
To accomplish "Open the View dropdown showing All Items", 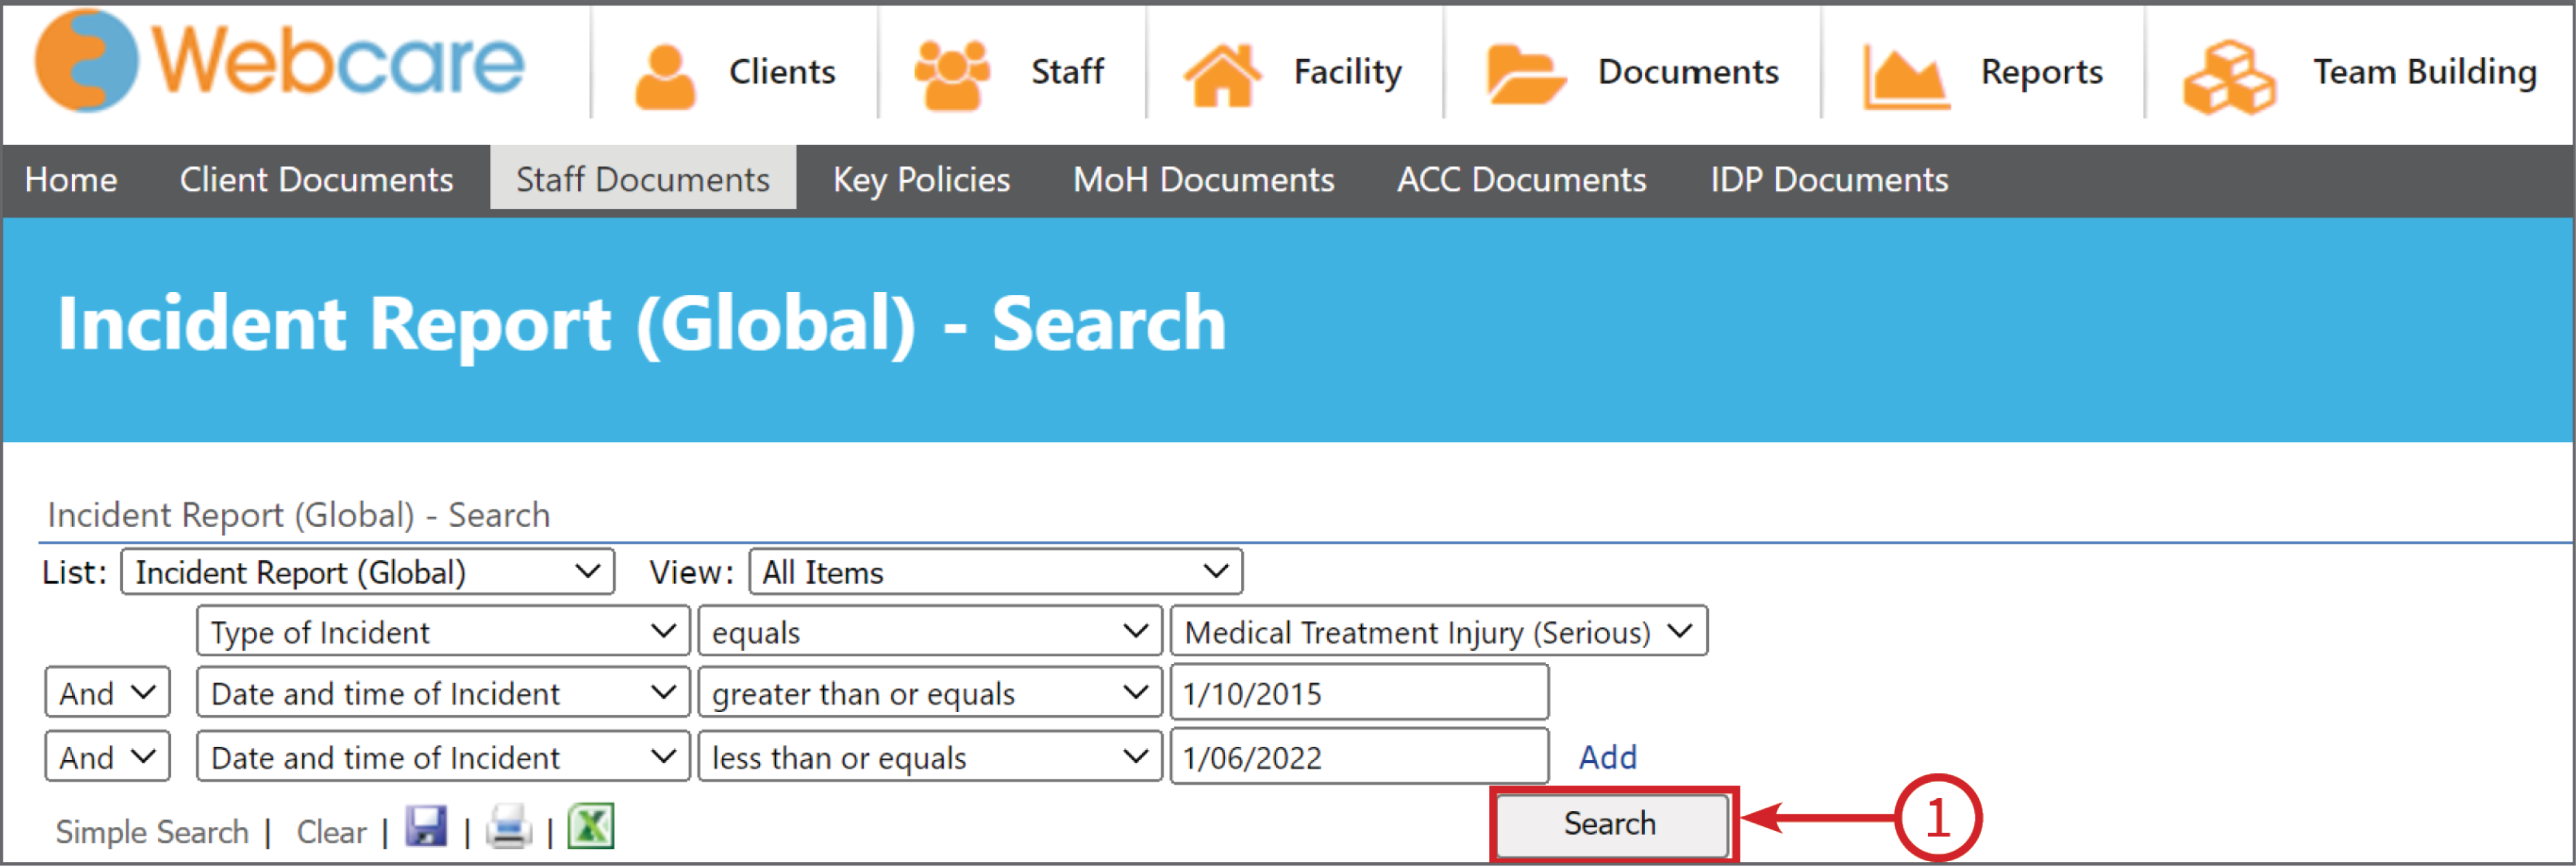I will pos(995,572).
